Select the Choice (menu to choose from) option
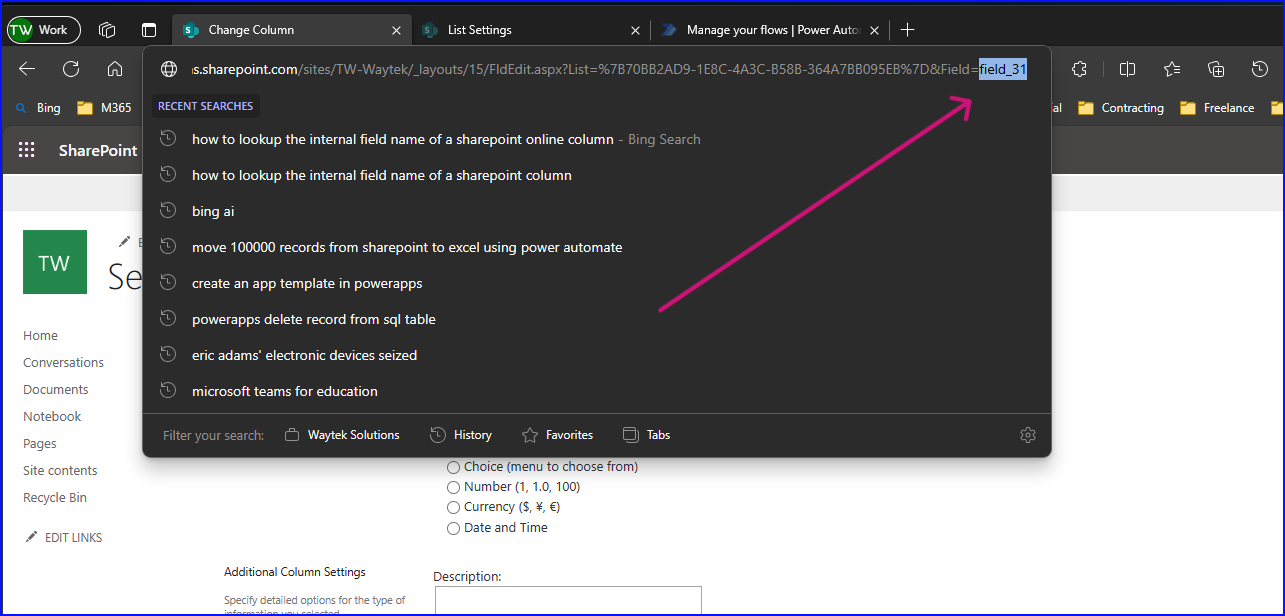This screenshot has width=1285, height=616. coord(454,467)
